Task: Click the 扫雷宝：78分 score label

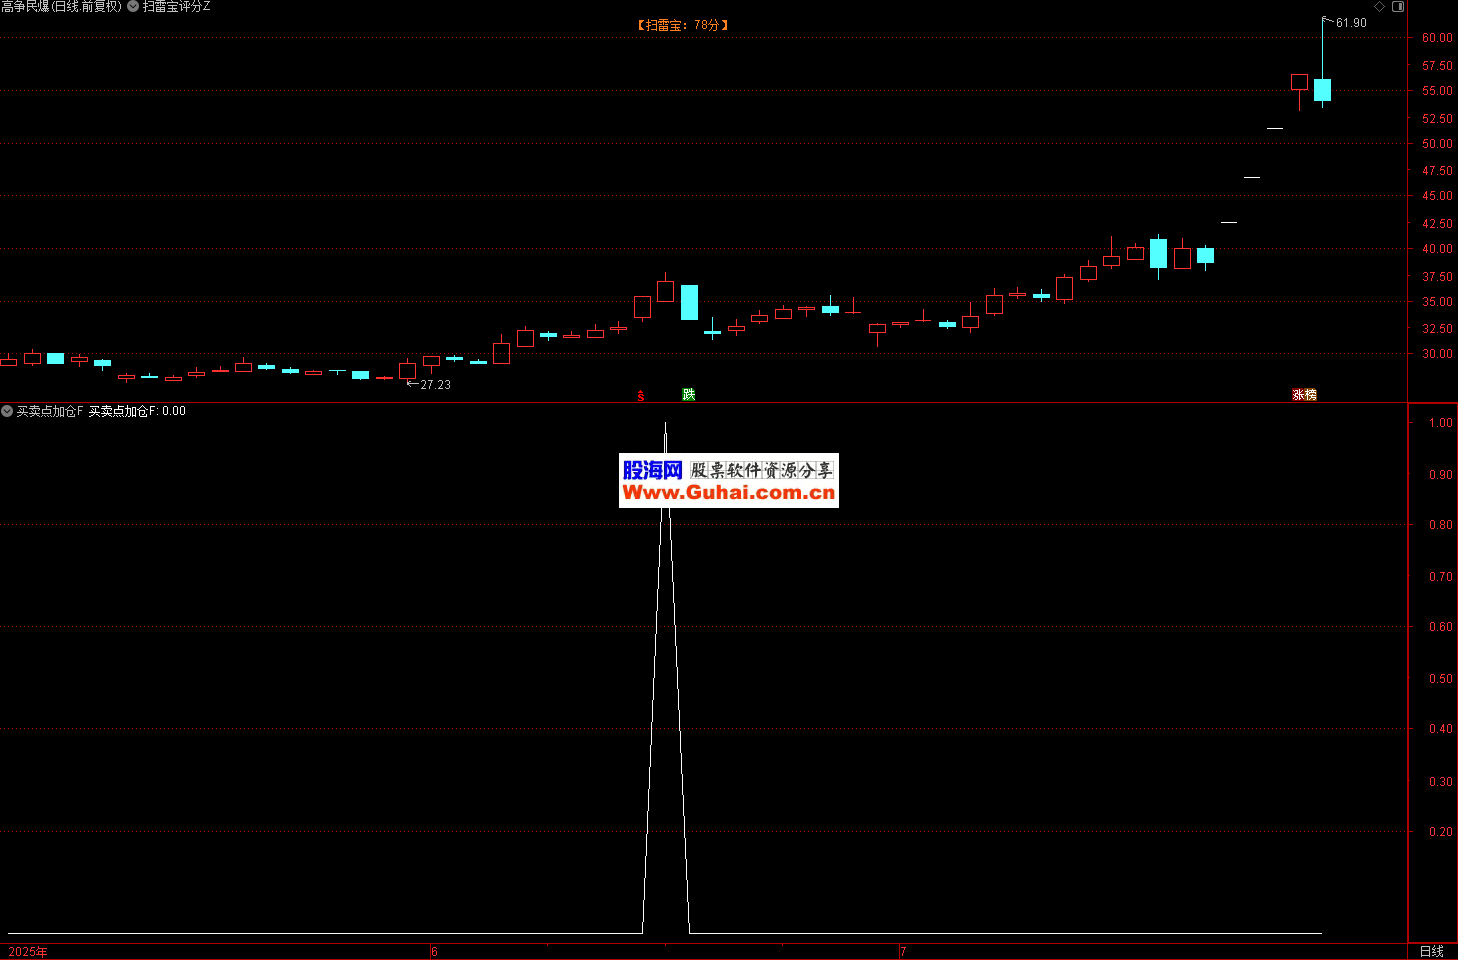Action: tap(683, 25)
